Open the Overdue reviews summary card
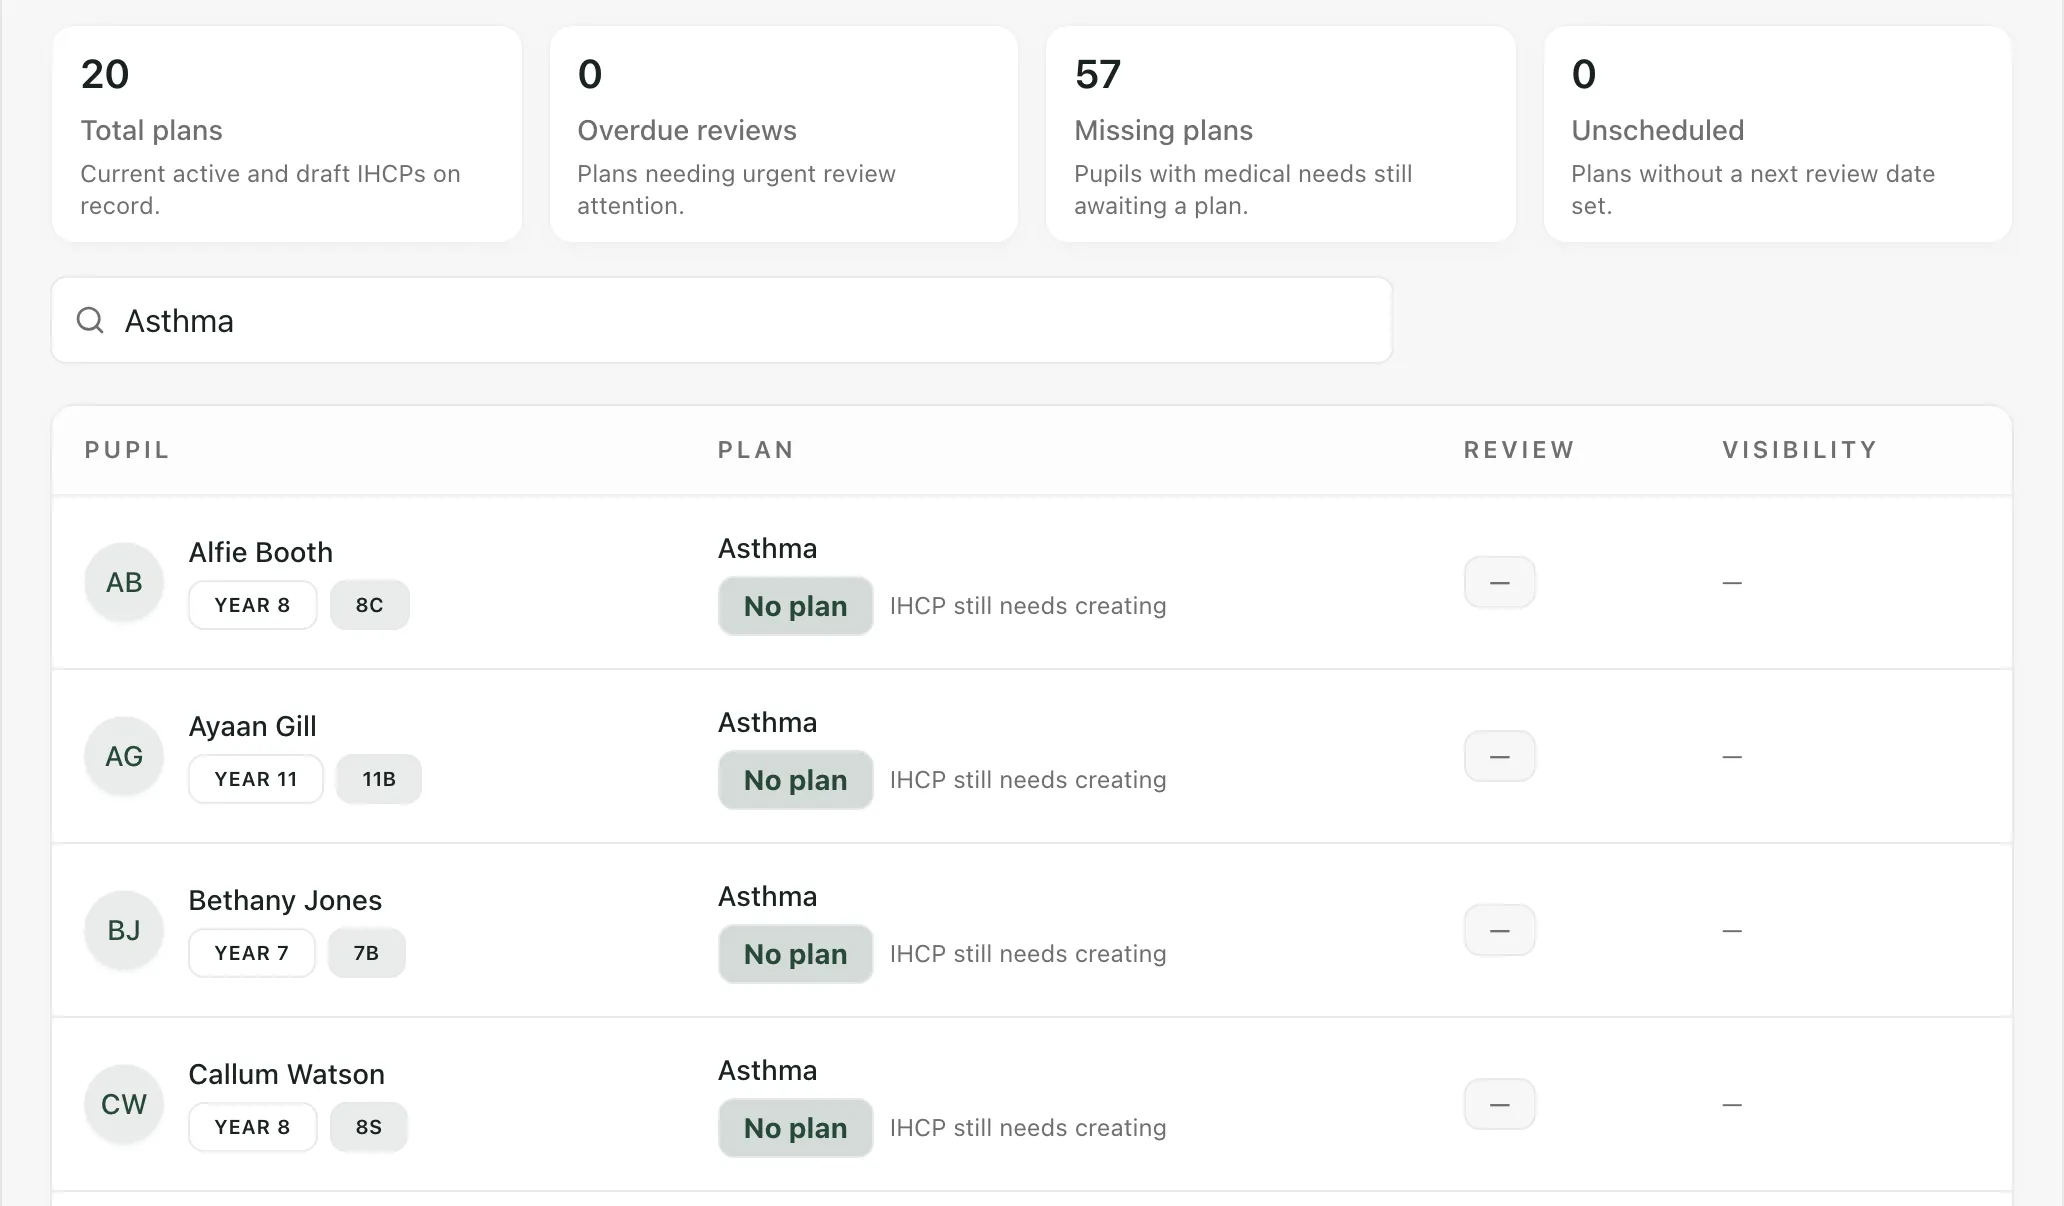The image size is (2064, 1206). coord(784,134)
